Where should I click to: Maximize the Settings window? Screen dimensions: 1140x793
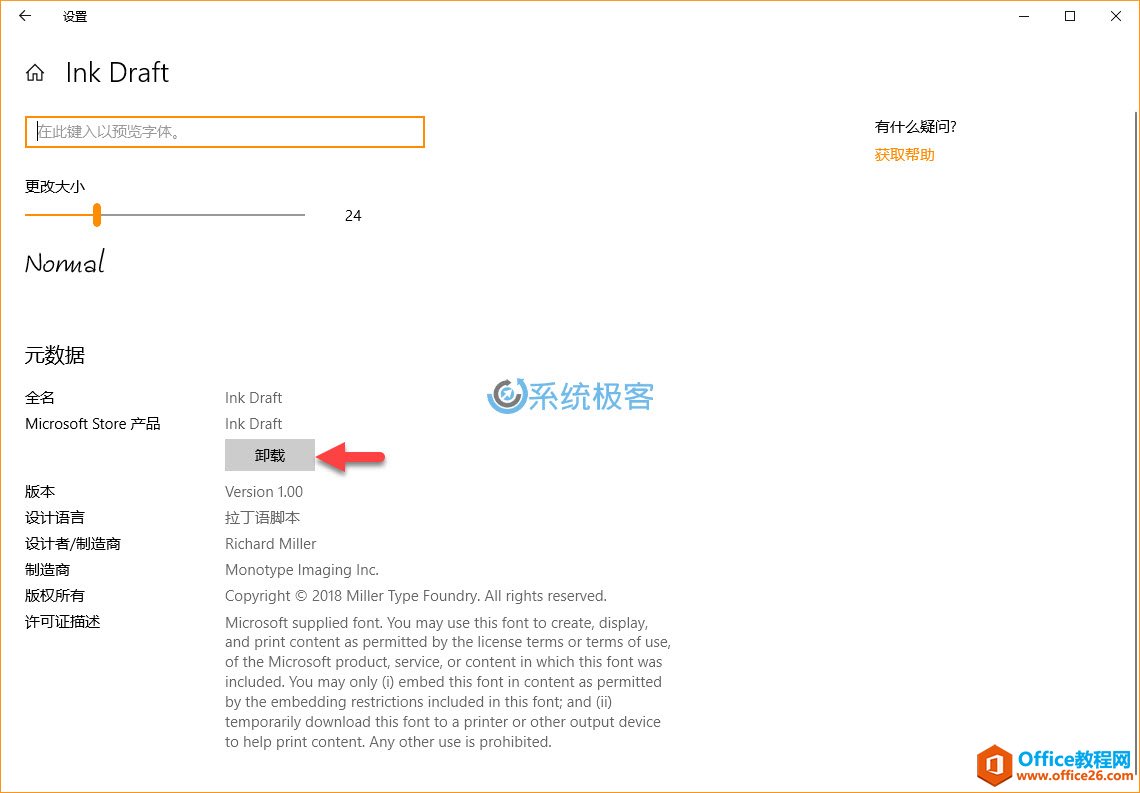coord(1070,16)
